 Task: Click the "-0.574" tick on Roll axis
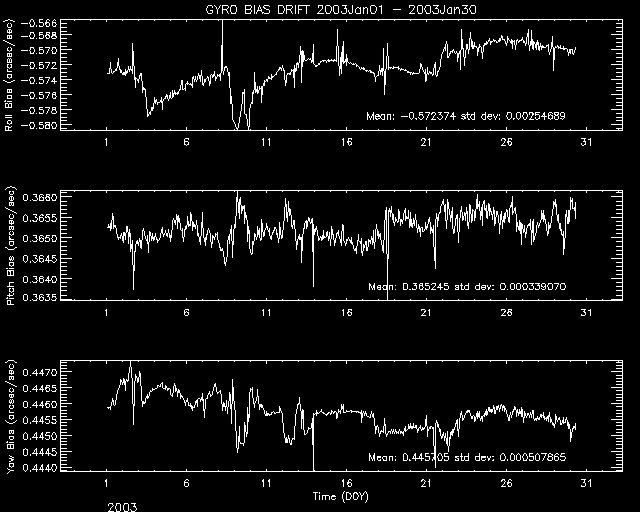[x=39, y=80]
